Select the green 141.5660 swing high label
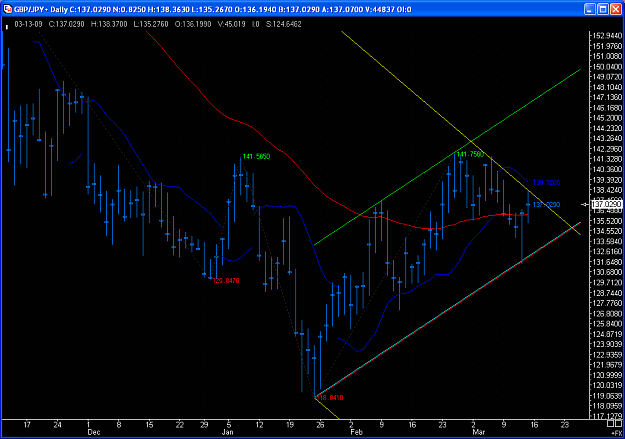 point(256,157)
